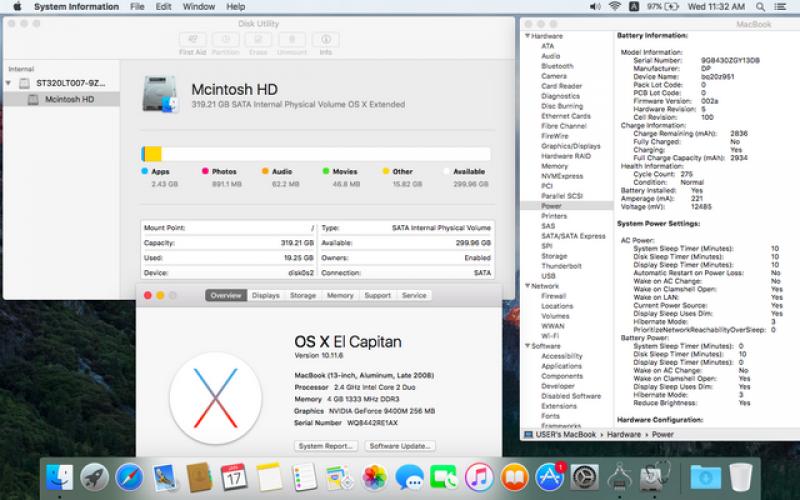The height and width of the screenshot is (500, 800).
Task: Switch to Support tab in About window
Action: 378,295
